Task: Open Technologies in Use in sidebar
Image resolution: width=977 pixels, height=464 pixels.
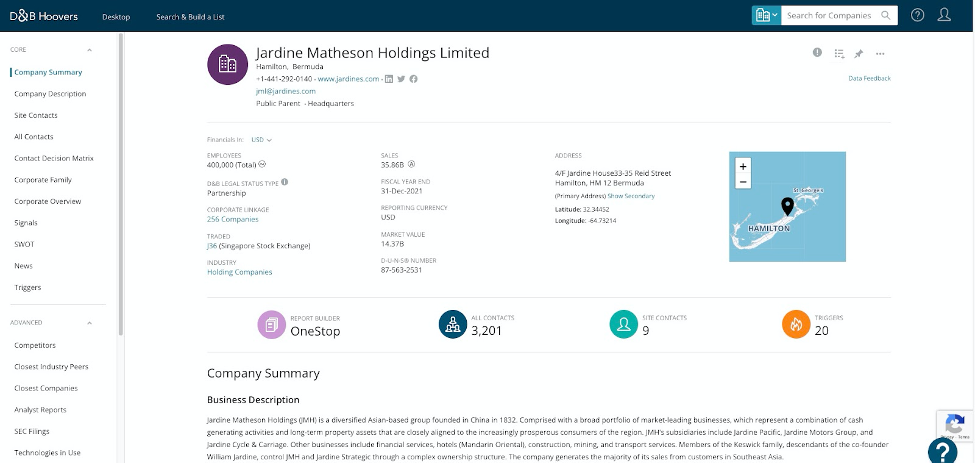Action: pos(47,453)
